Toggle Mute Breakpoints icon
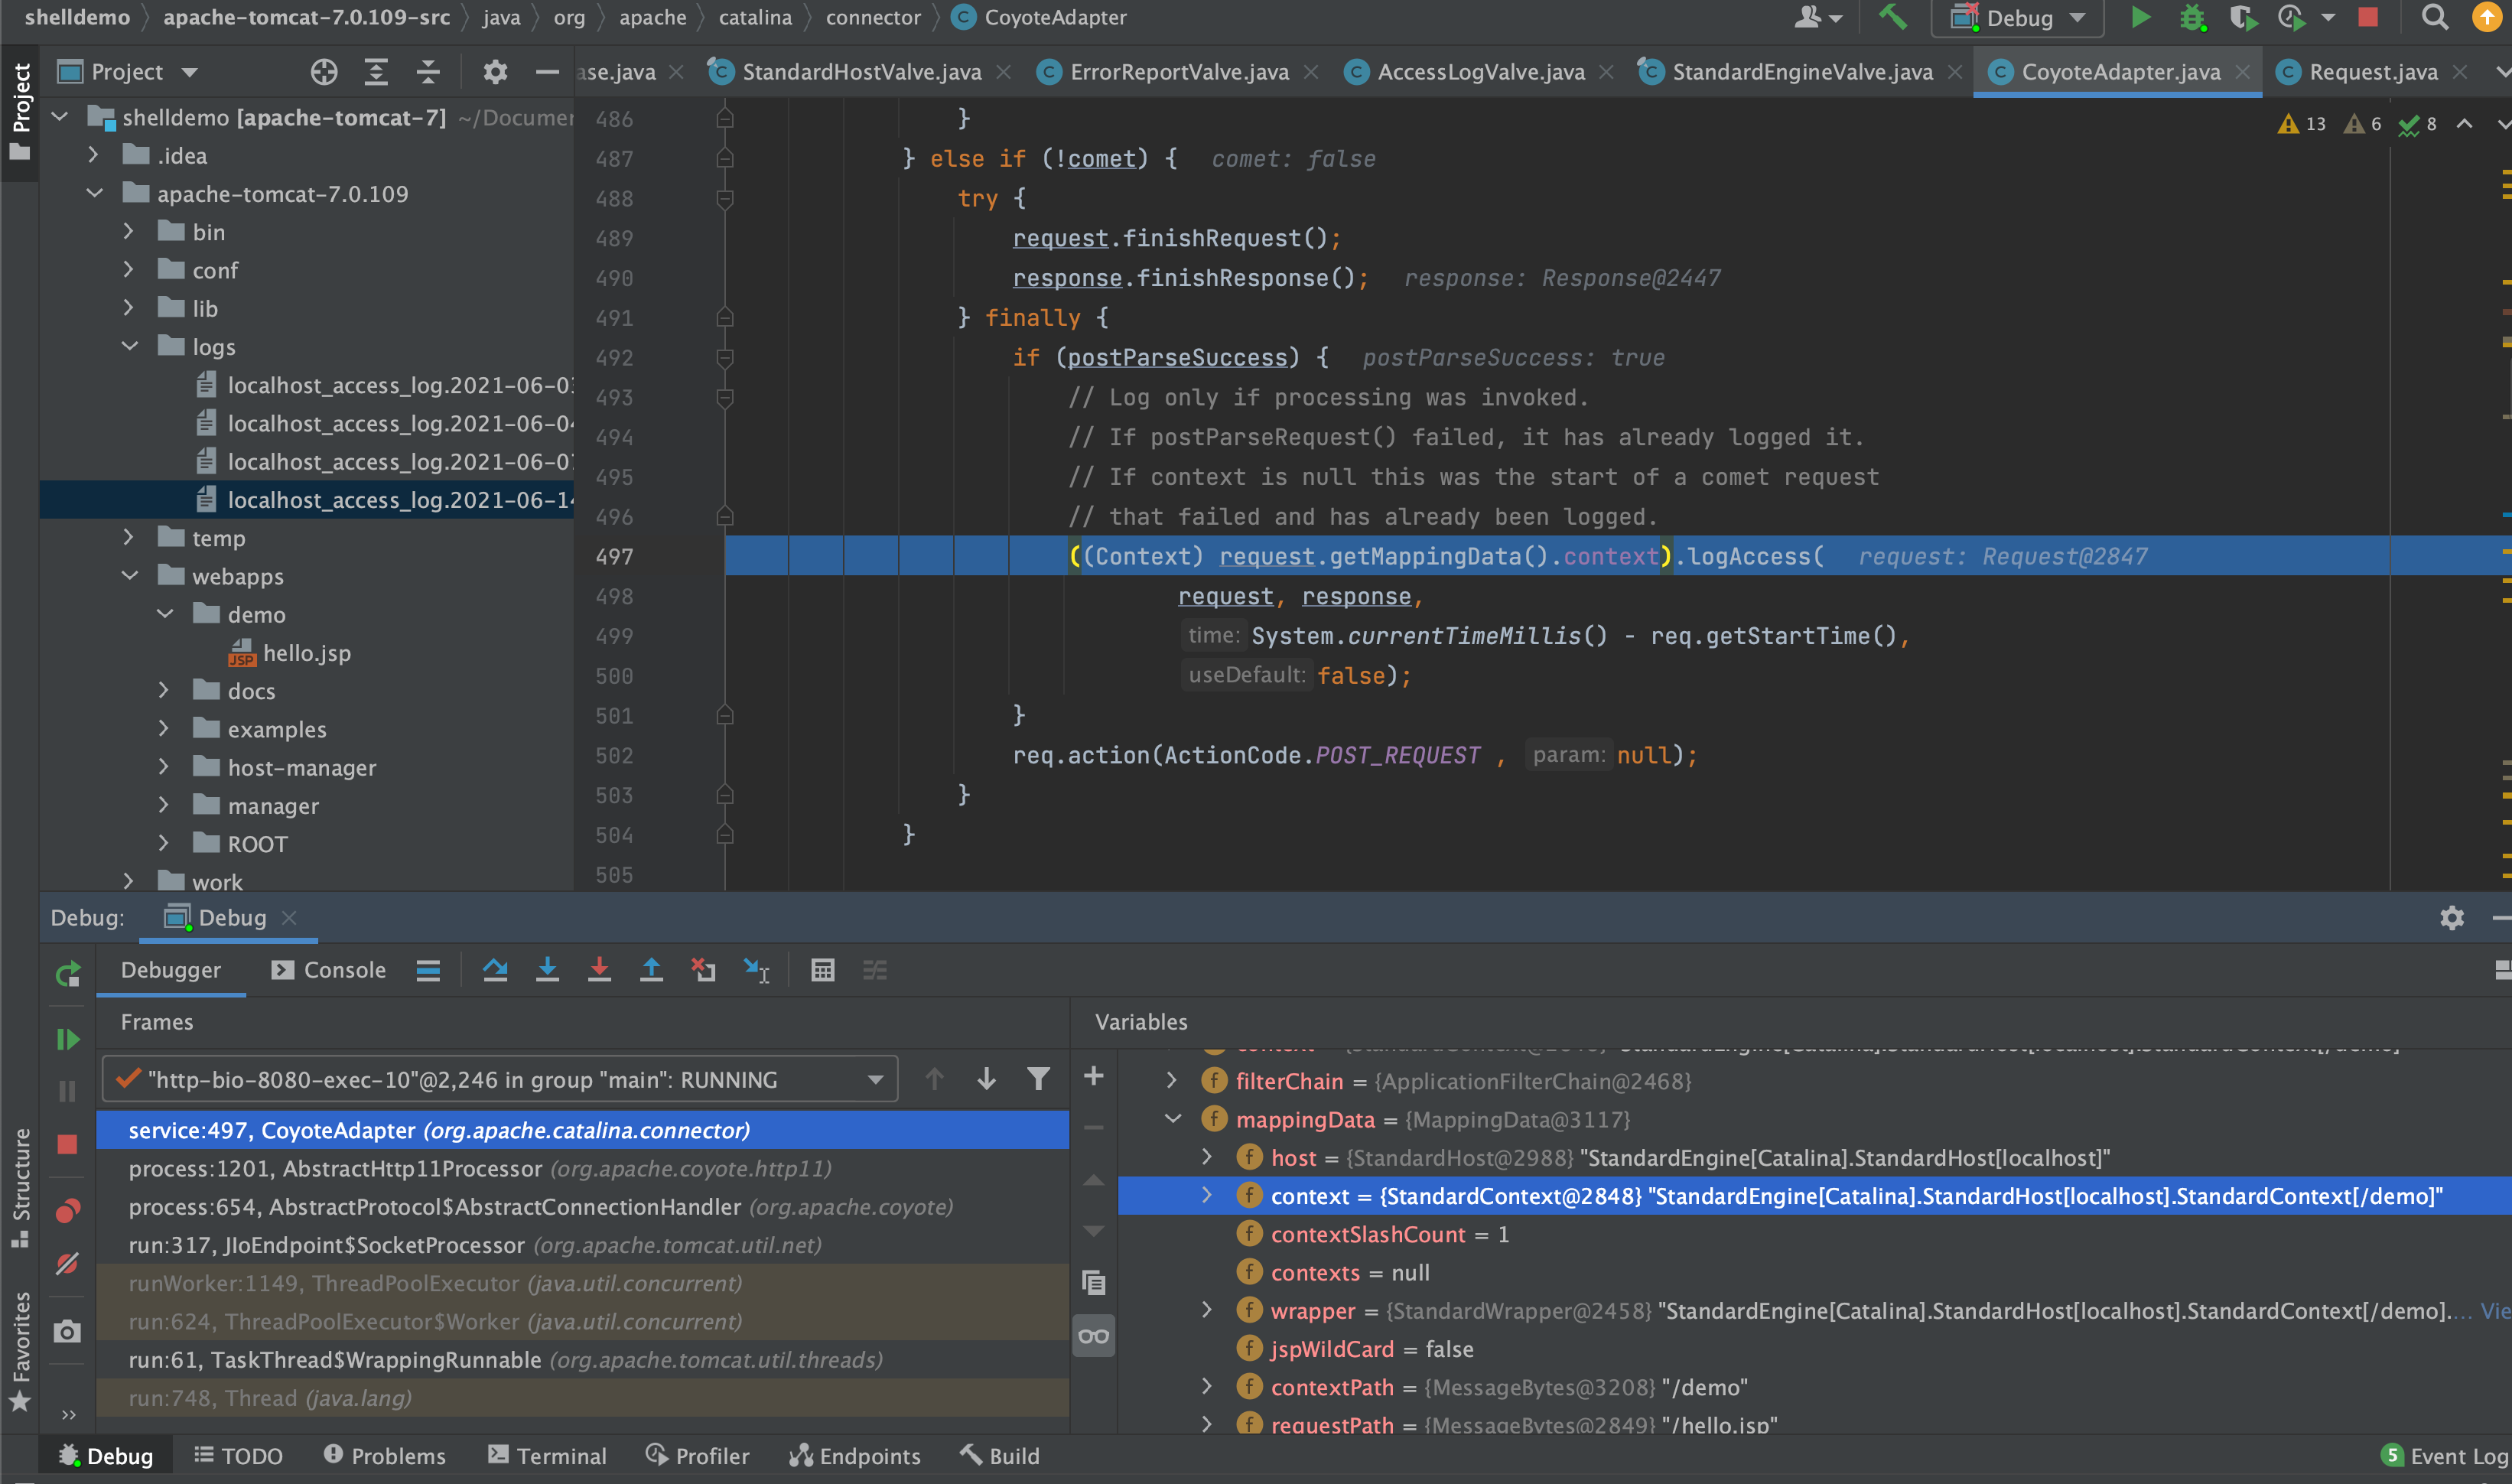The image size is (2512, 1484). pyautogui.click(x=67, y=1264)
